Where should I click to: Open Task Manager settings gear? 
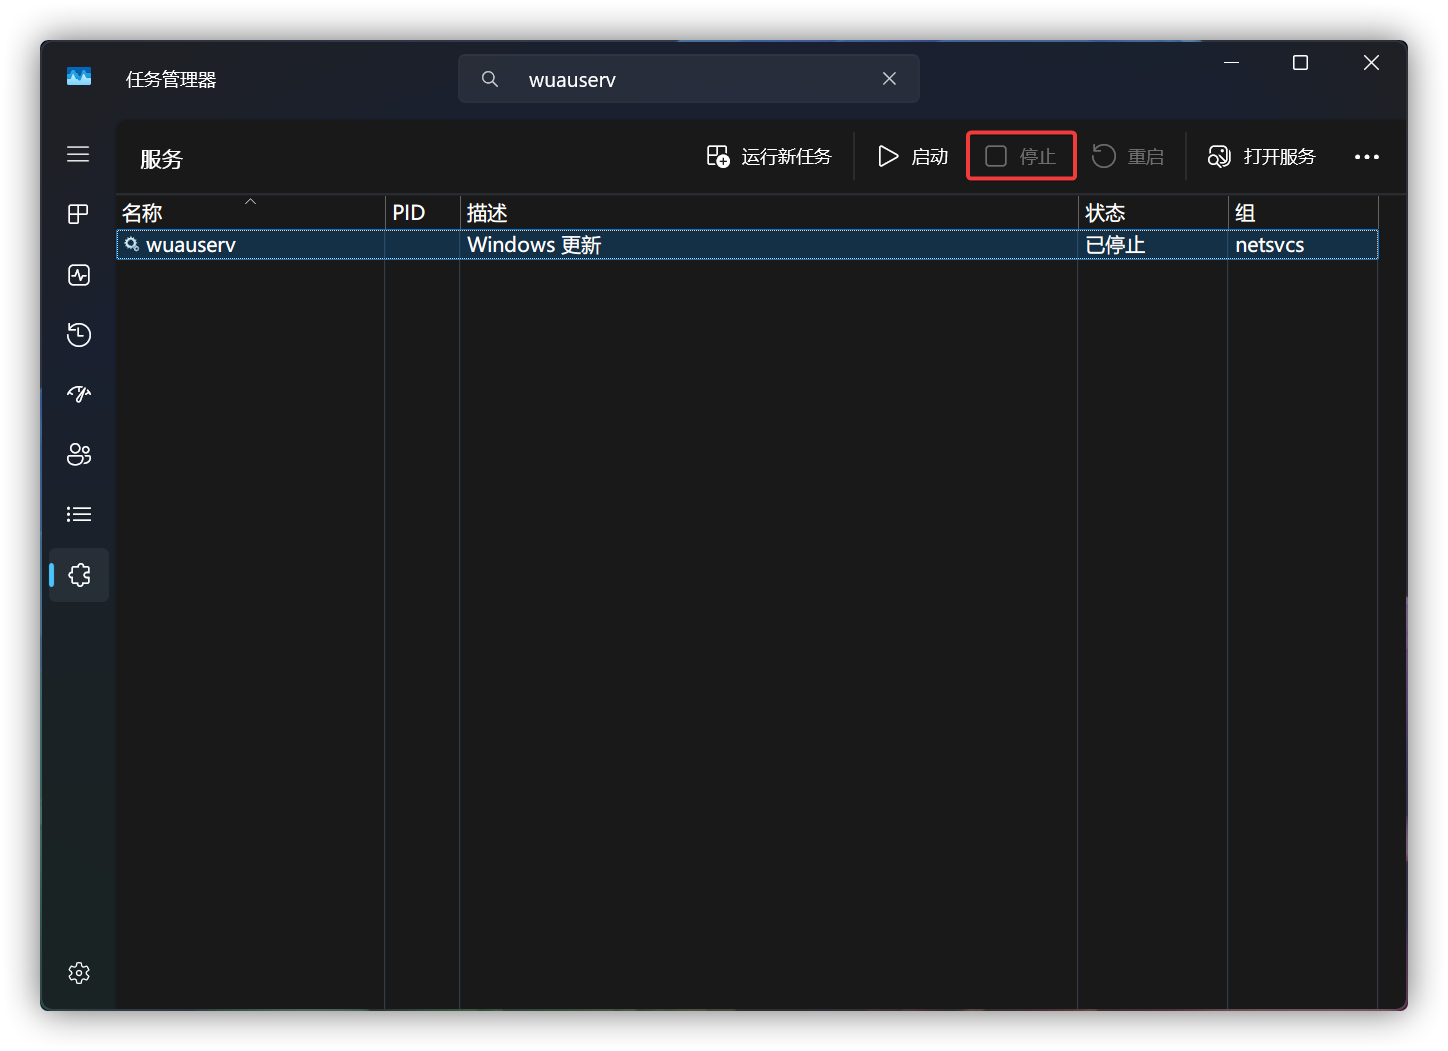[x=79, y=973]
